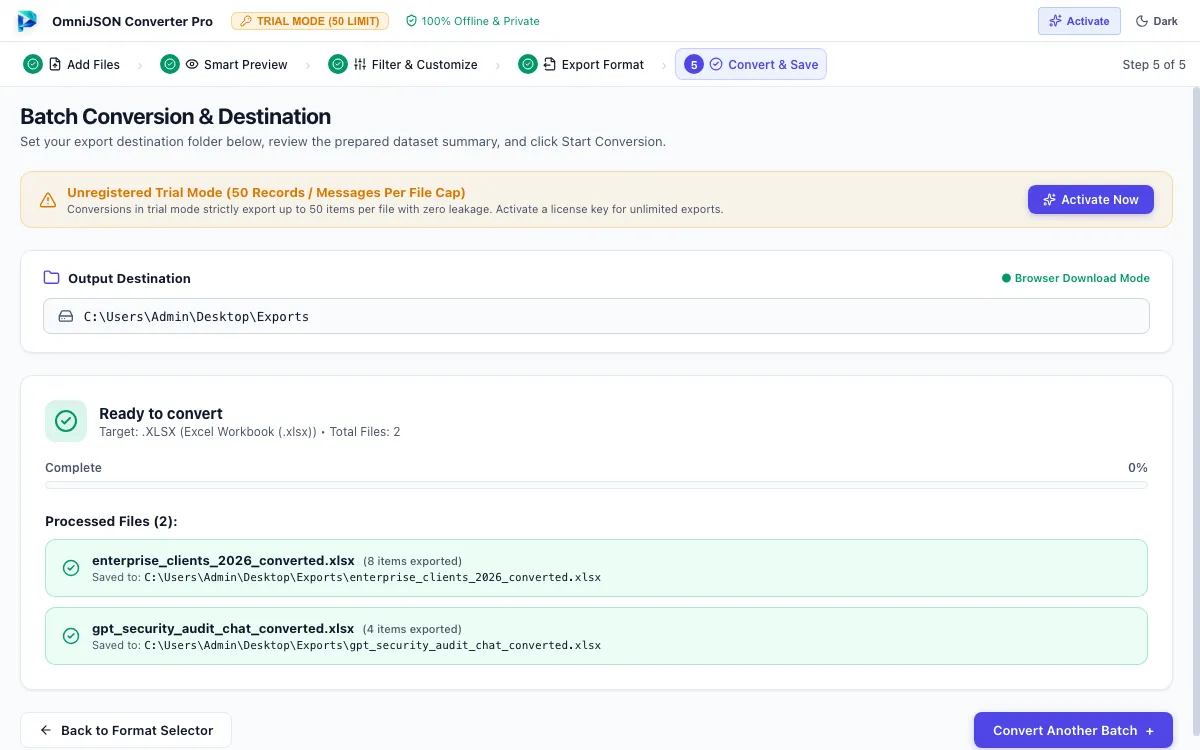Click the Unregistered Trial Mode heading

pyautogui.click(x=266, y=192)
